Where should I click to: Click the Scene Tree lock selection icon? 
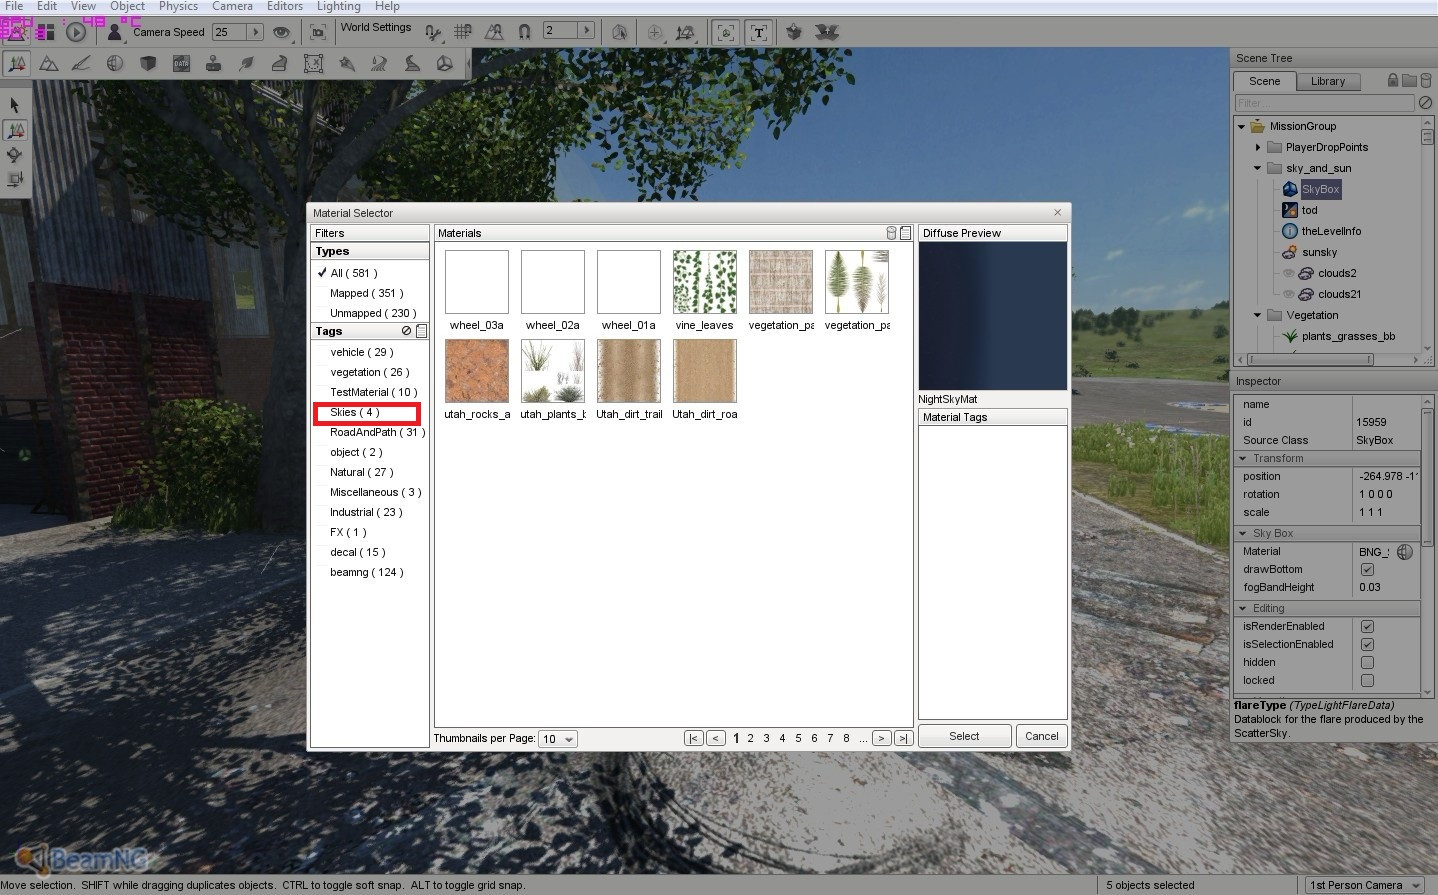1393,80
